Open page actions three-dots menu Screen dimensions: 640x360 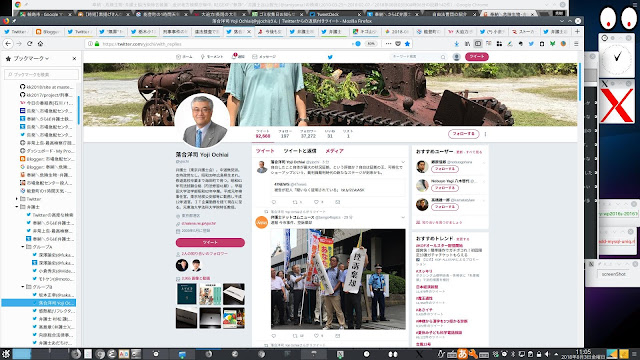point(388,44)
